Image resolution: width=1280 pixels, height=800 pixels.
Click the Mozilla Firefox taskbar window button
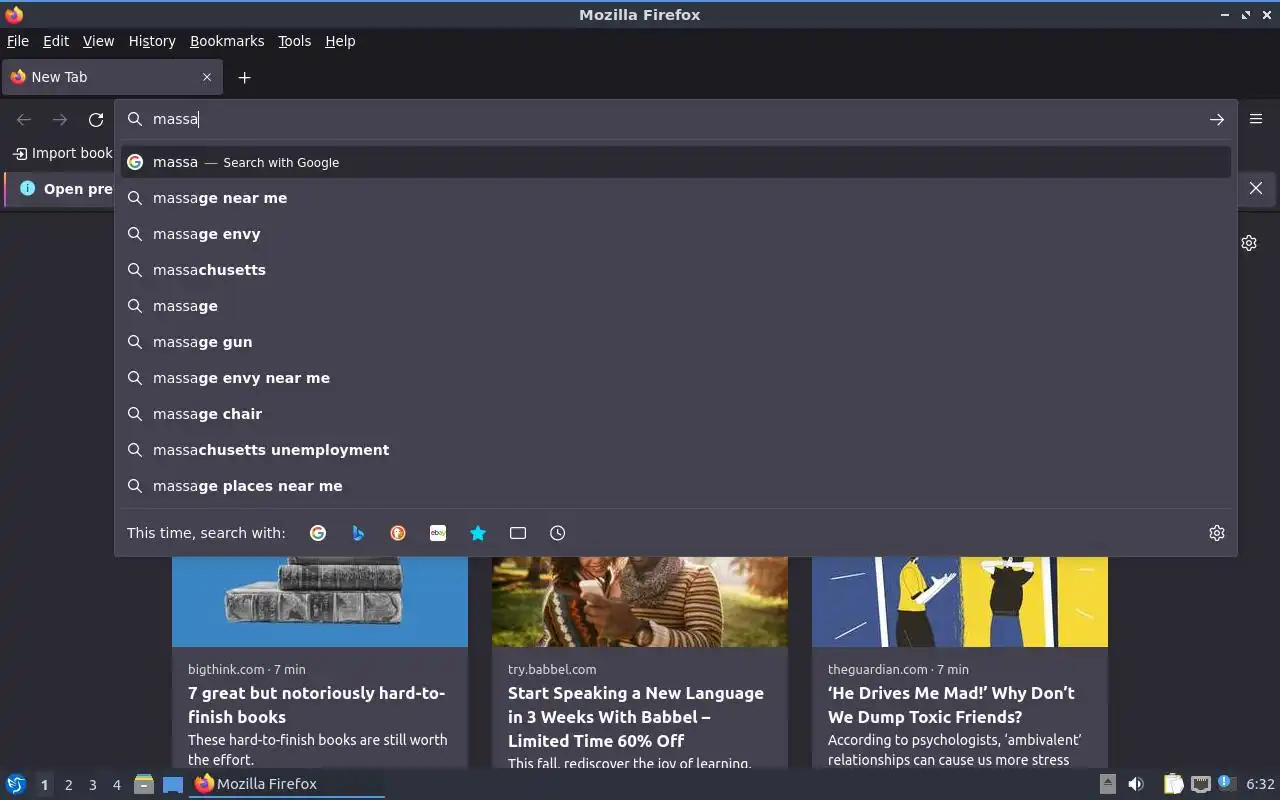tap(287, 784)
